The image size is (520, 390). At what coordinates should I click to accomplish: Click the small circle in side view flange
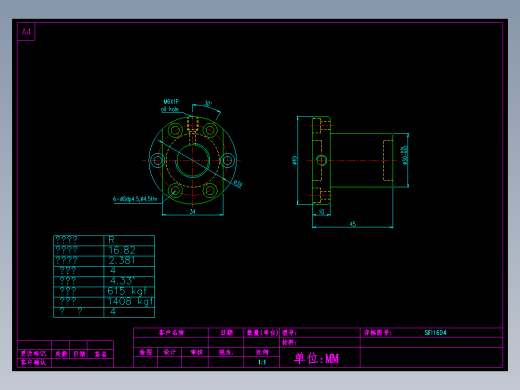tap(321, 160)
